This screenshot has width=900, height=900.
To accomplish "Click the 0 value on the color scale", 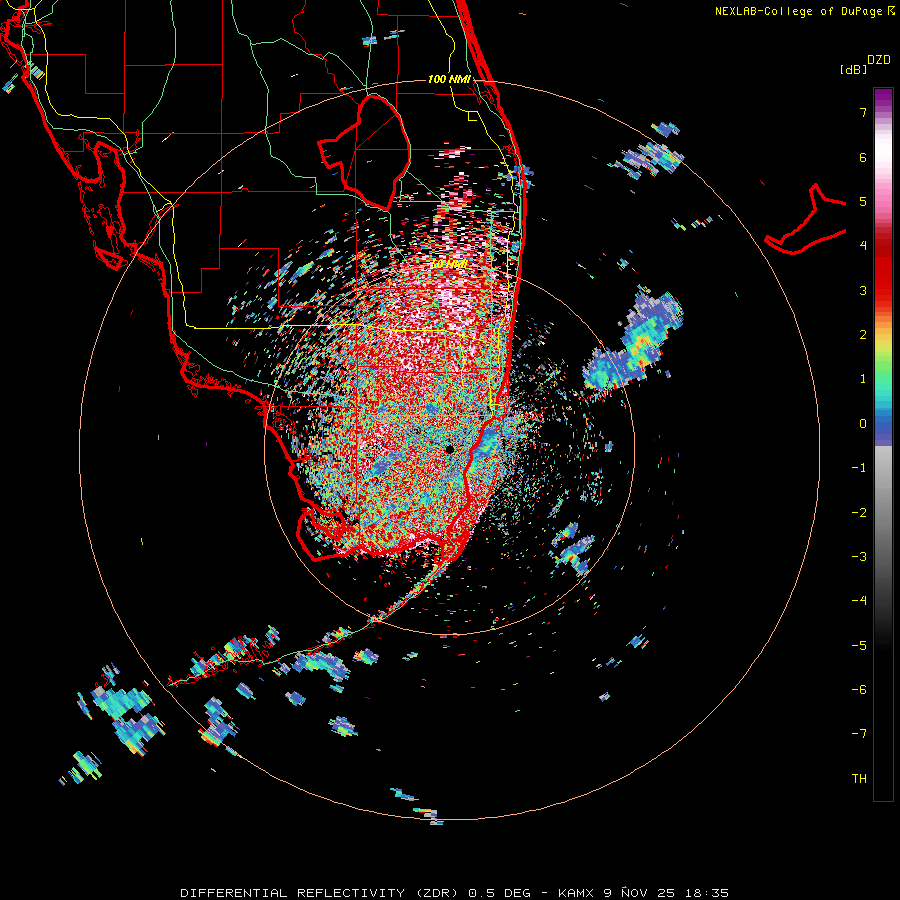I will pyautogui.click(x=863, y=424).
